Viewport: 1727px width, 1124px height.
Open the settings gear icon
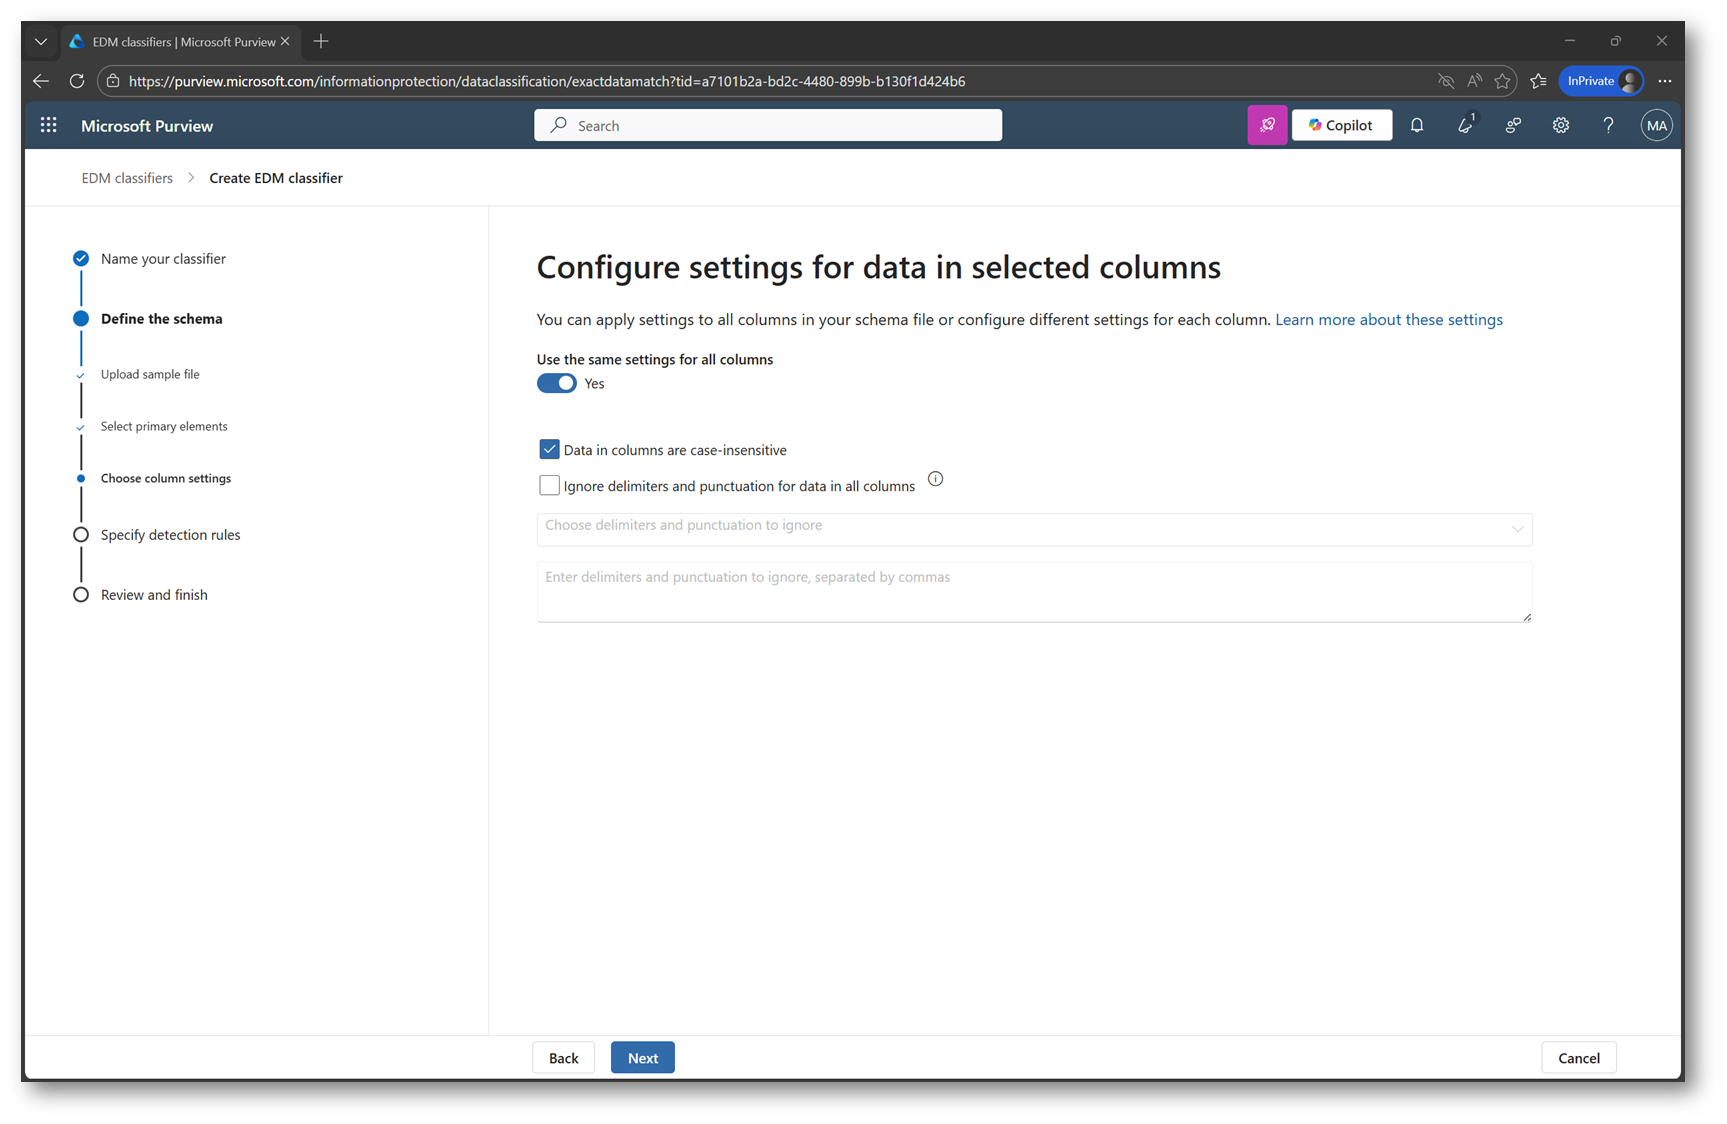coord(1560,125)
